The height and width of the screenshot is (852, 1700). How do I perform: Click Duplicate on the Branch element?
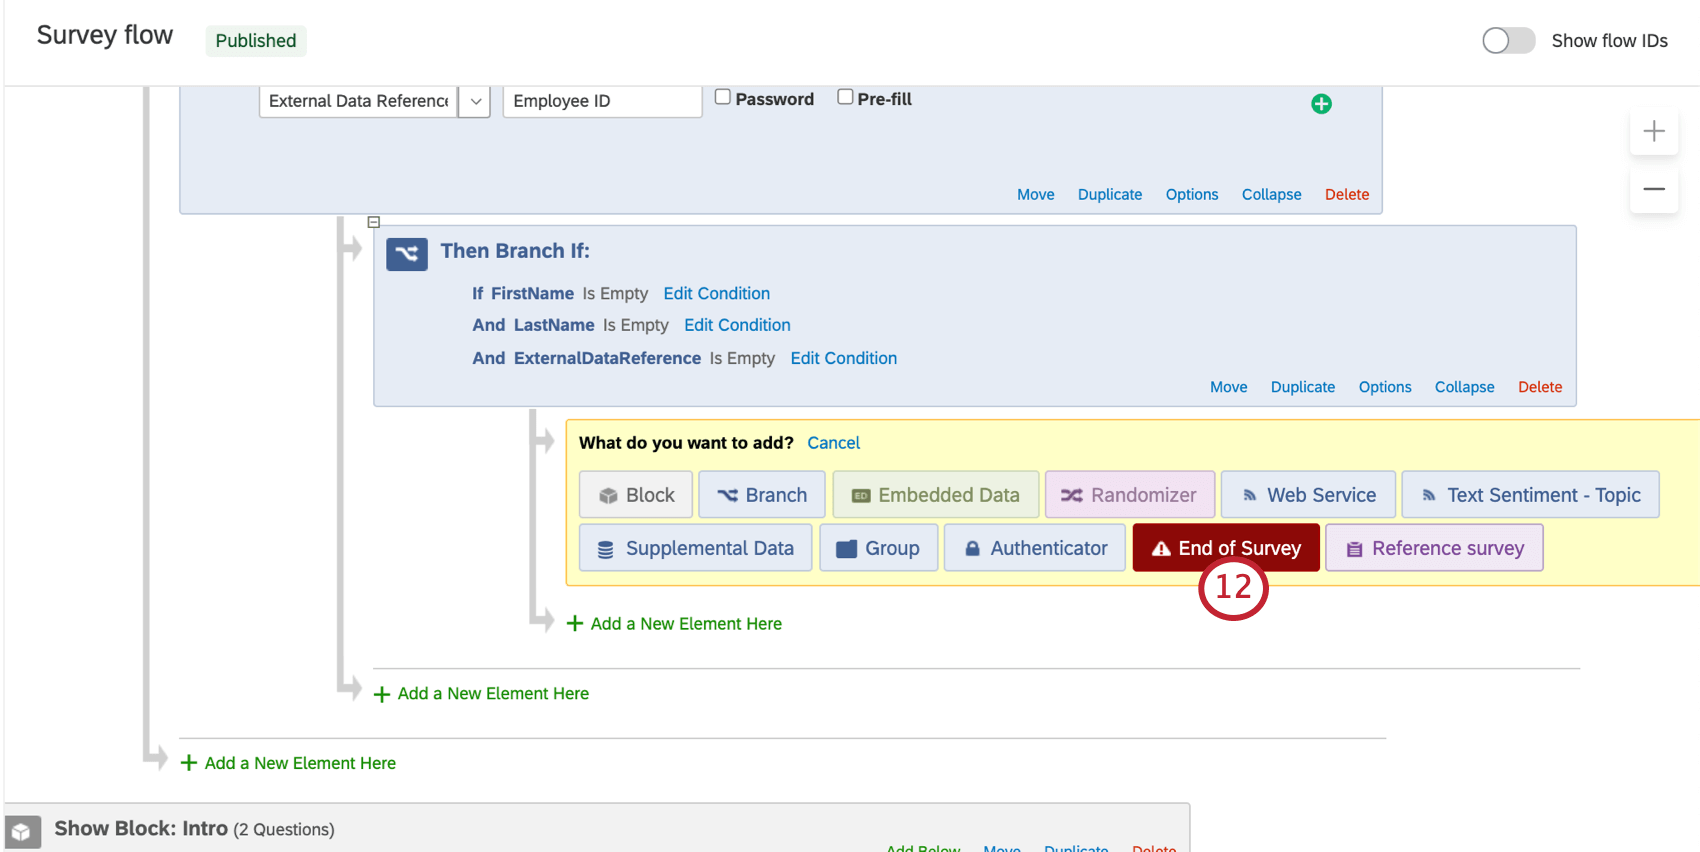[x=1303, y=387]
